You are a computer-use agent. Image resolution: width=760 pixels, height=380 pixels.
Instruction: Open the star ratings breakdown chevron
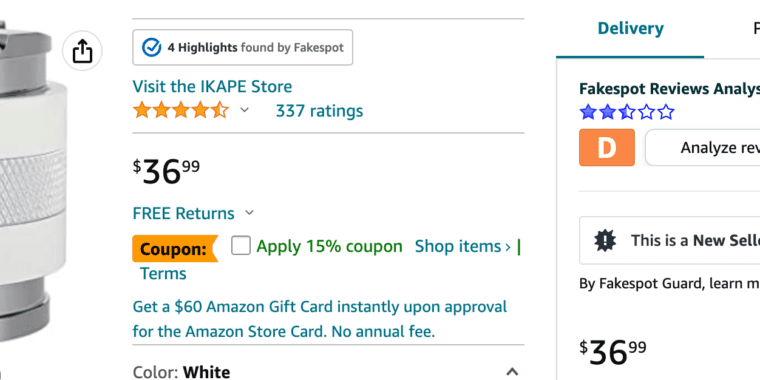tap(245, 111)
